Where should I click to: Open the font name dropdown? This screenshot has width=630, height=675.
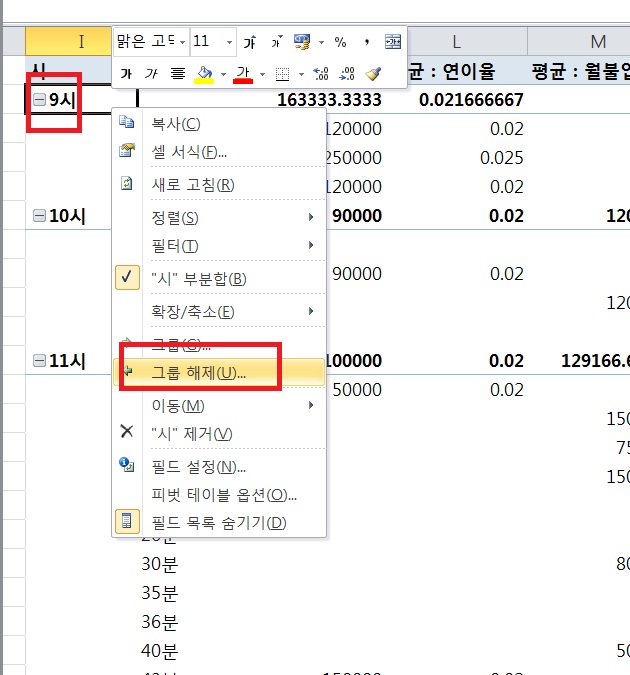[x=181, y=42]
